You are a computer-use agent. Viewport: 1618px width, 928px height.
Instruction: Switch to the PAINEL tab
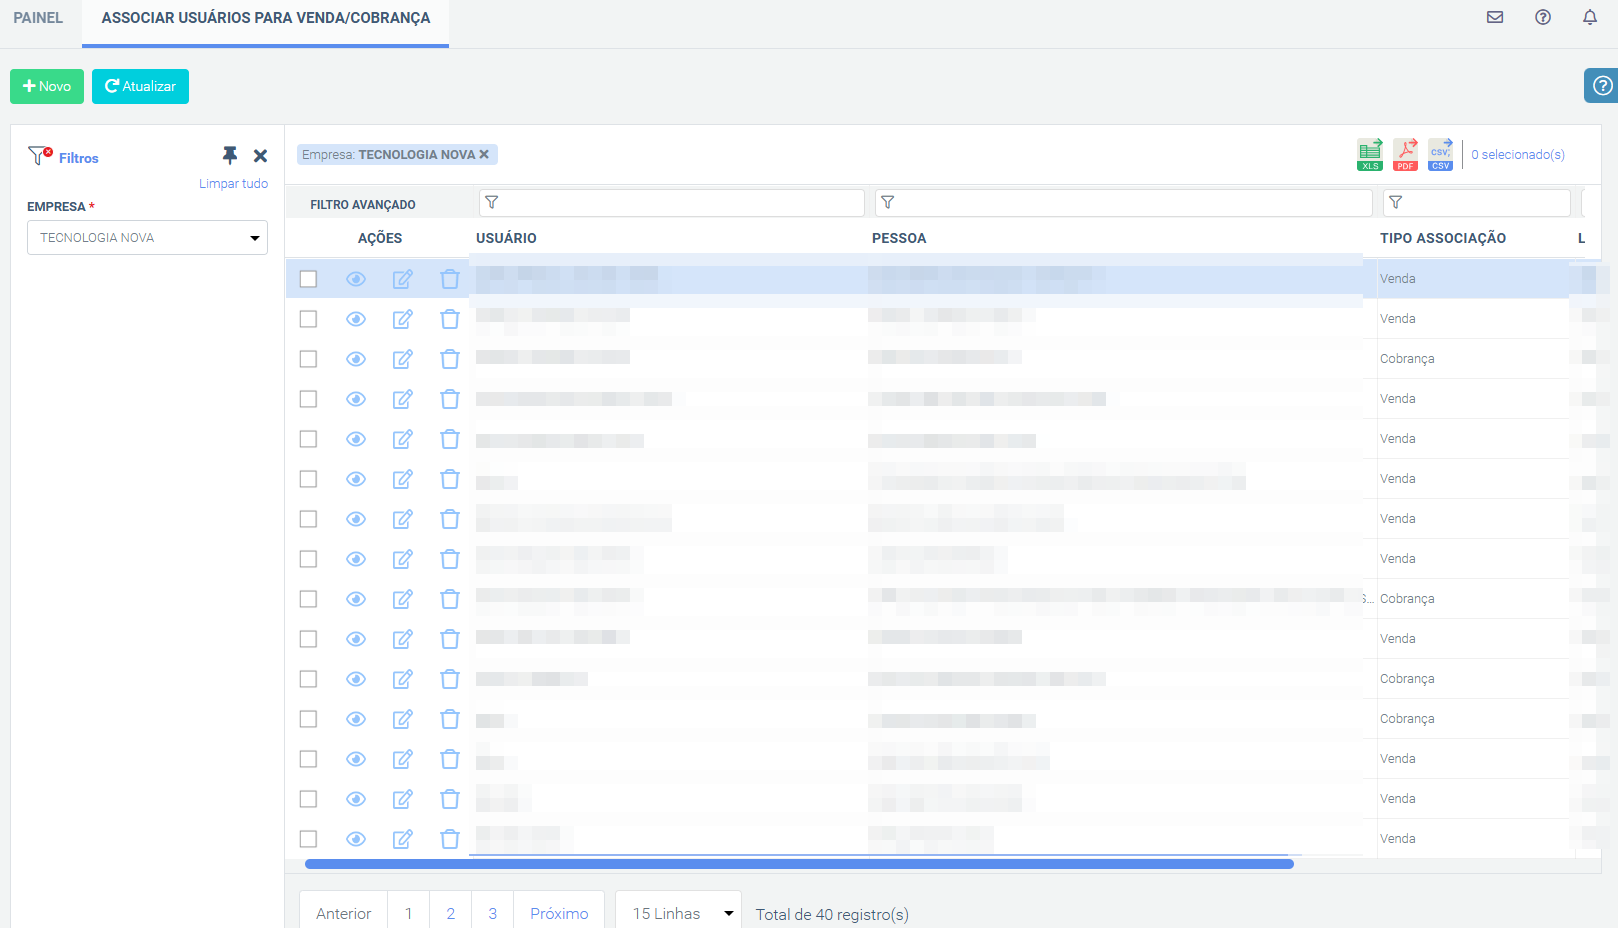(38, 18)
